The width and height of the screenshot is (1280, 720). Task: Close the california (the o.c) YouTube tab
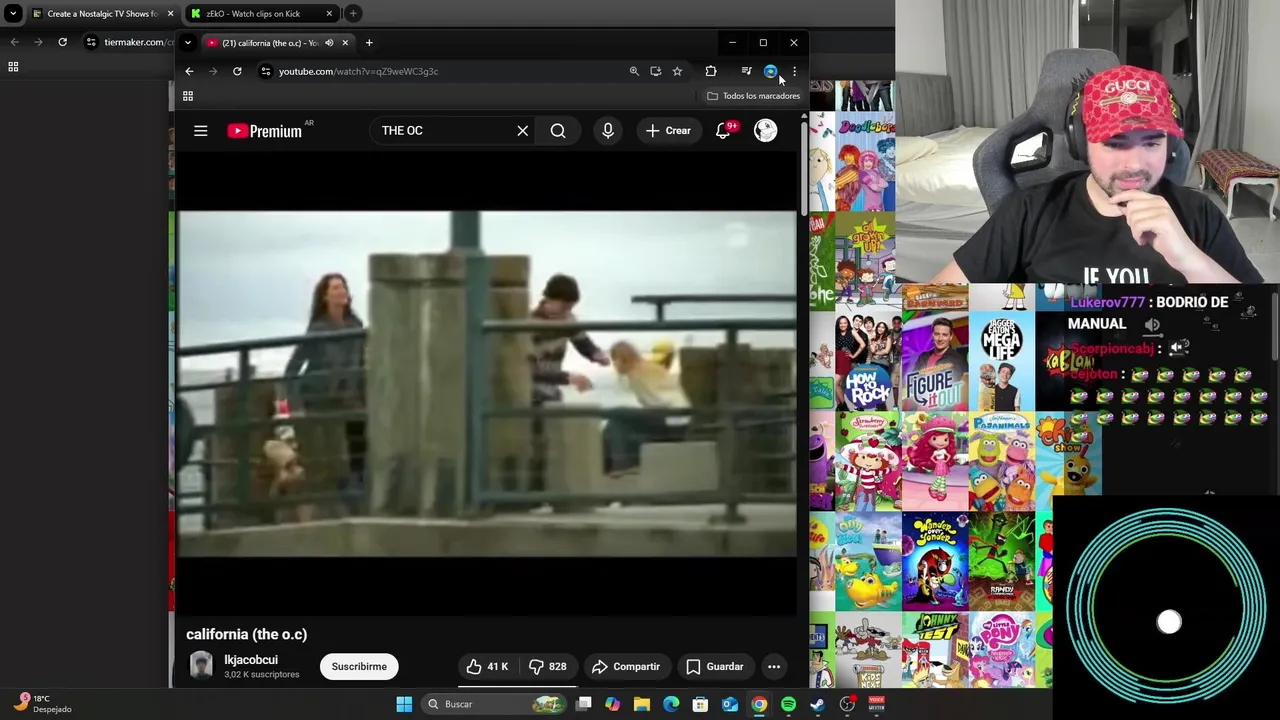345,43
